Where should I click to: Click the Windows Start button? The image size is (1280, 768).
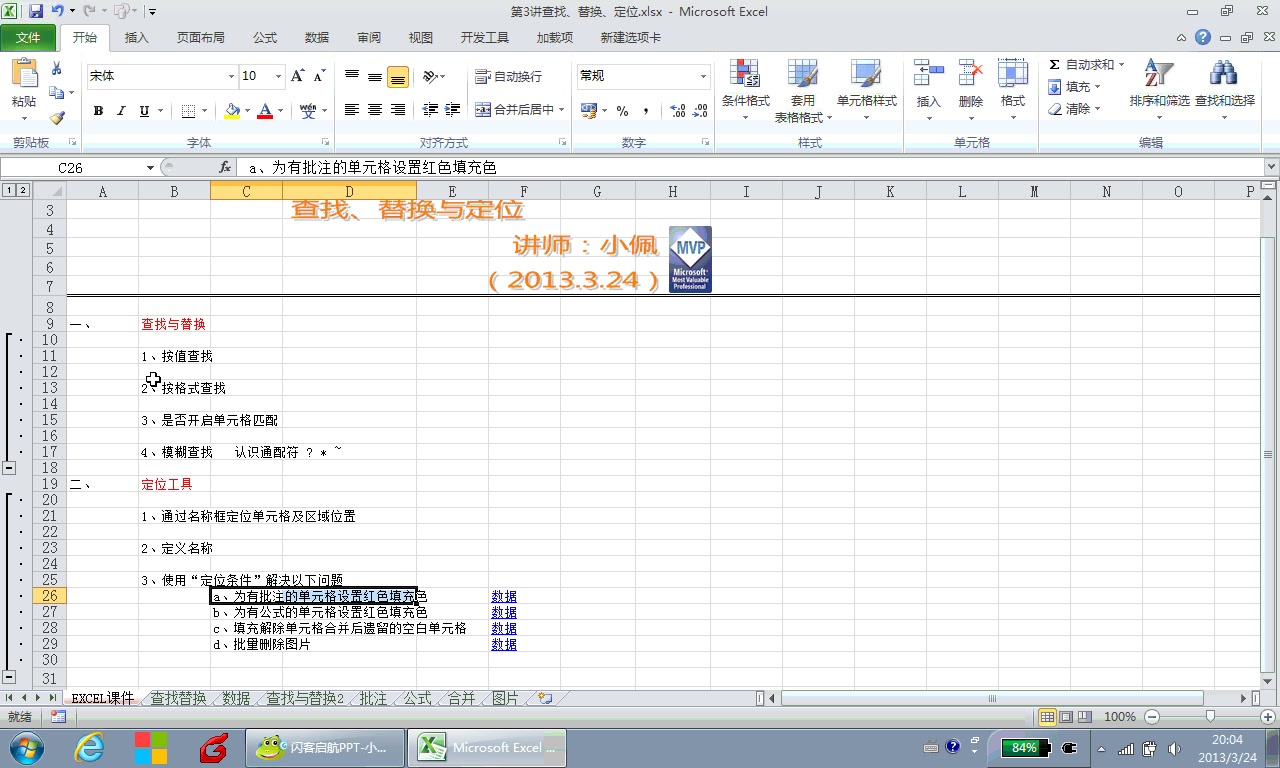(x=25, y=747)
